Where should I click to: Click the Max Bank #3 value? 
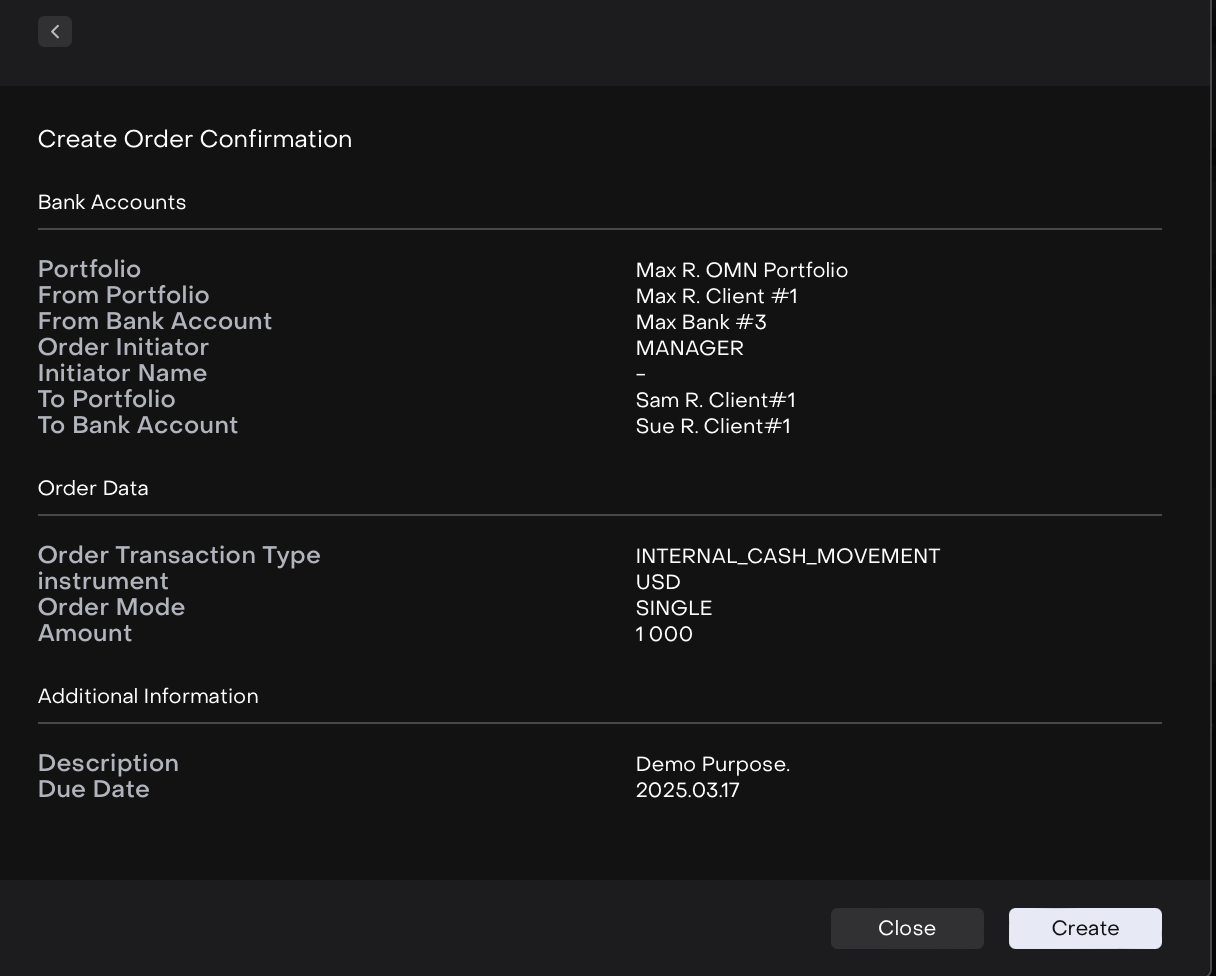701,322
